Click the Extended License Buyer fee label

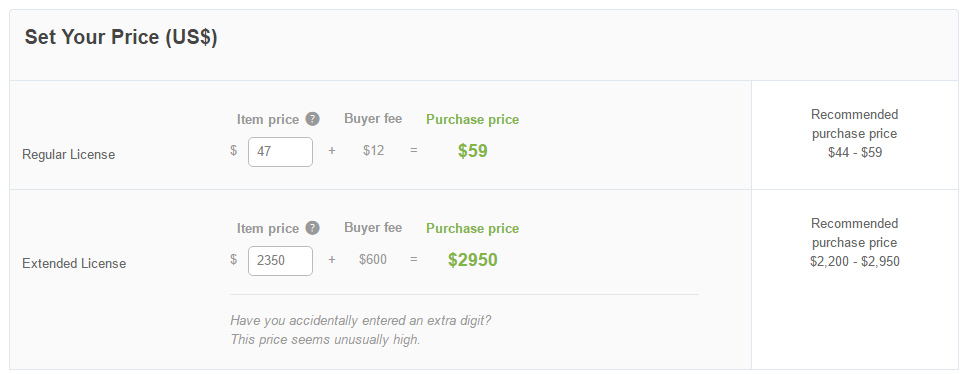point(373,227)
